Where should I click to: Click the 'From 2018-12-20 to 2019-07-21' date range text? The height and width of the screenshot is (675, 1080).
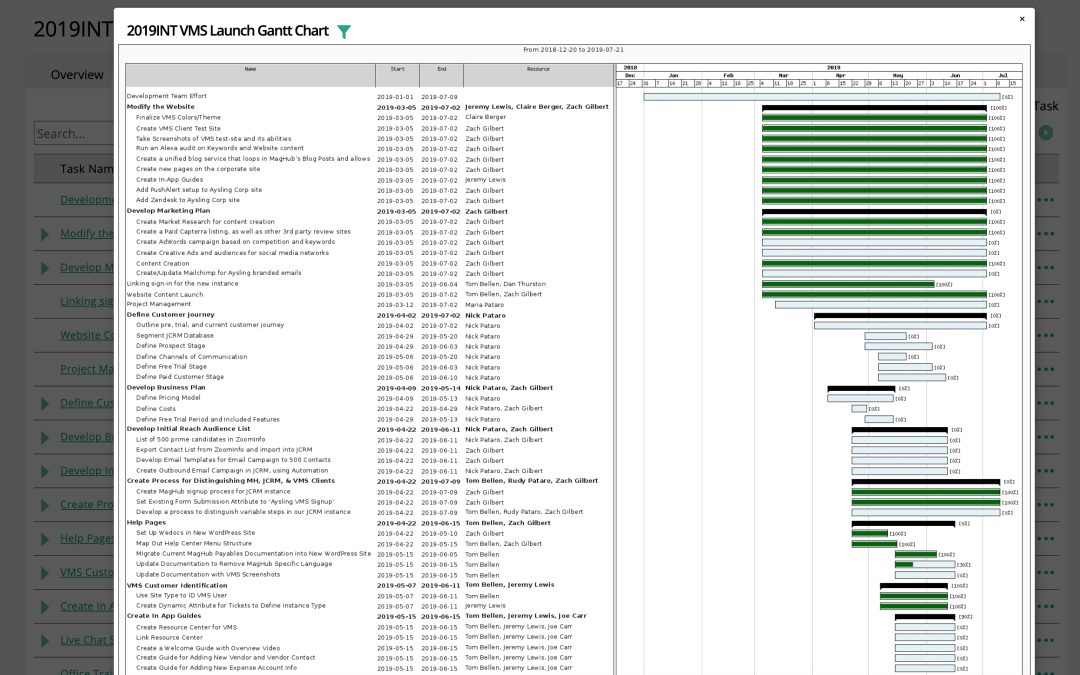pyautogui.click(x=574, y=50)
